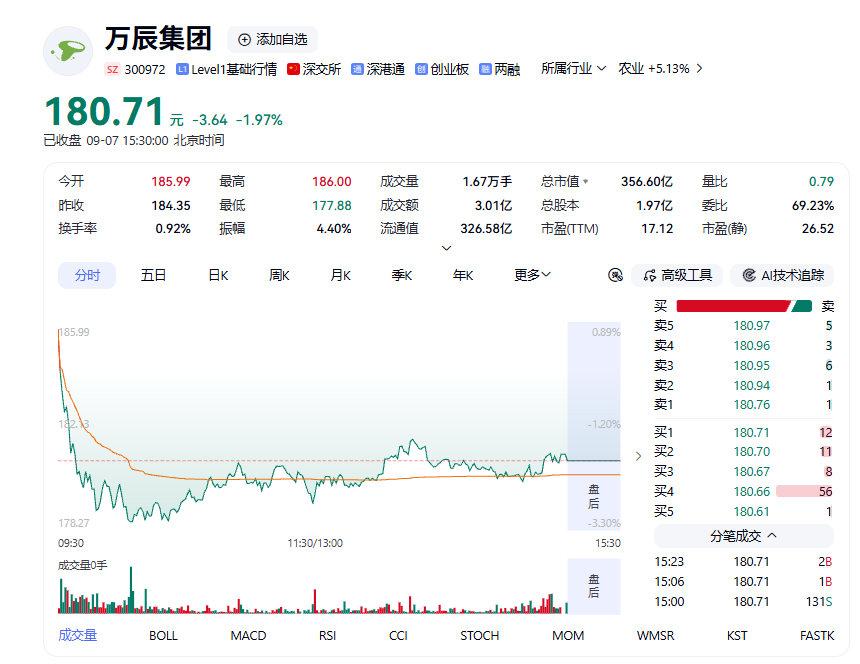
Task: Click the 万辰集团 company logo icon
Action: pyautogui.click(x=68, y=51)
